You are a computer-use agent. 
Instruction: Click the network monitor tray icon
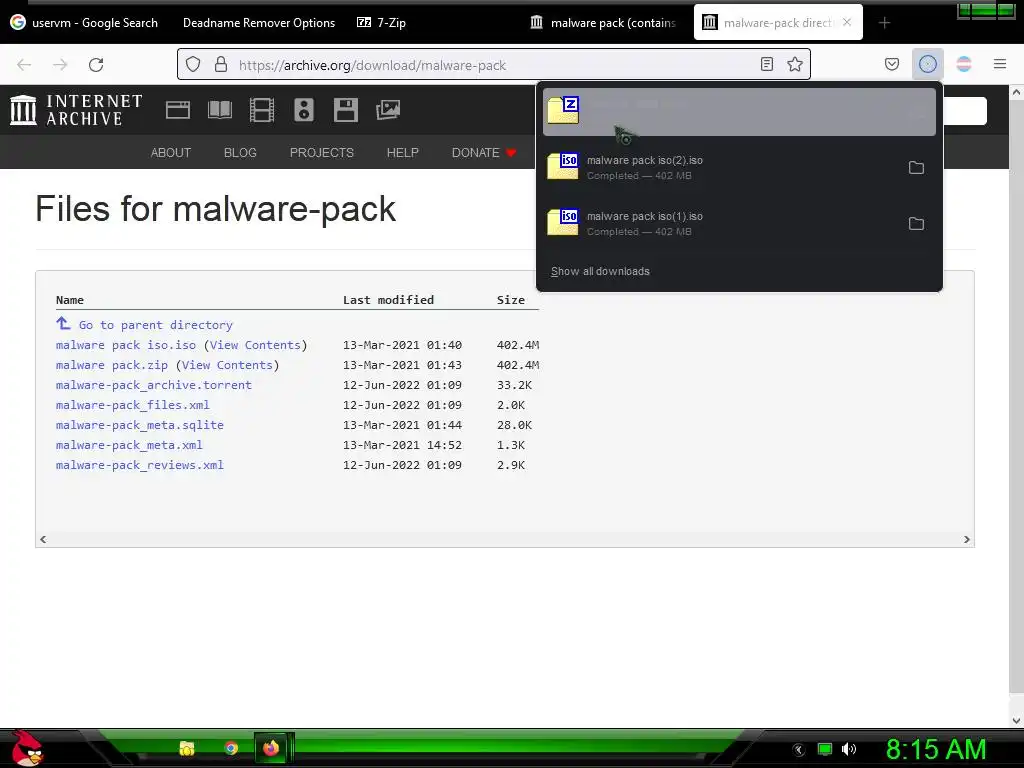pyautogui.click(x=825, y=749)
